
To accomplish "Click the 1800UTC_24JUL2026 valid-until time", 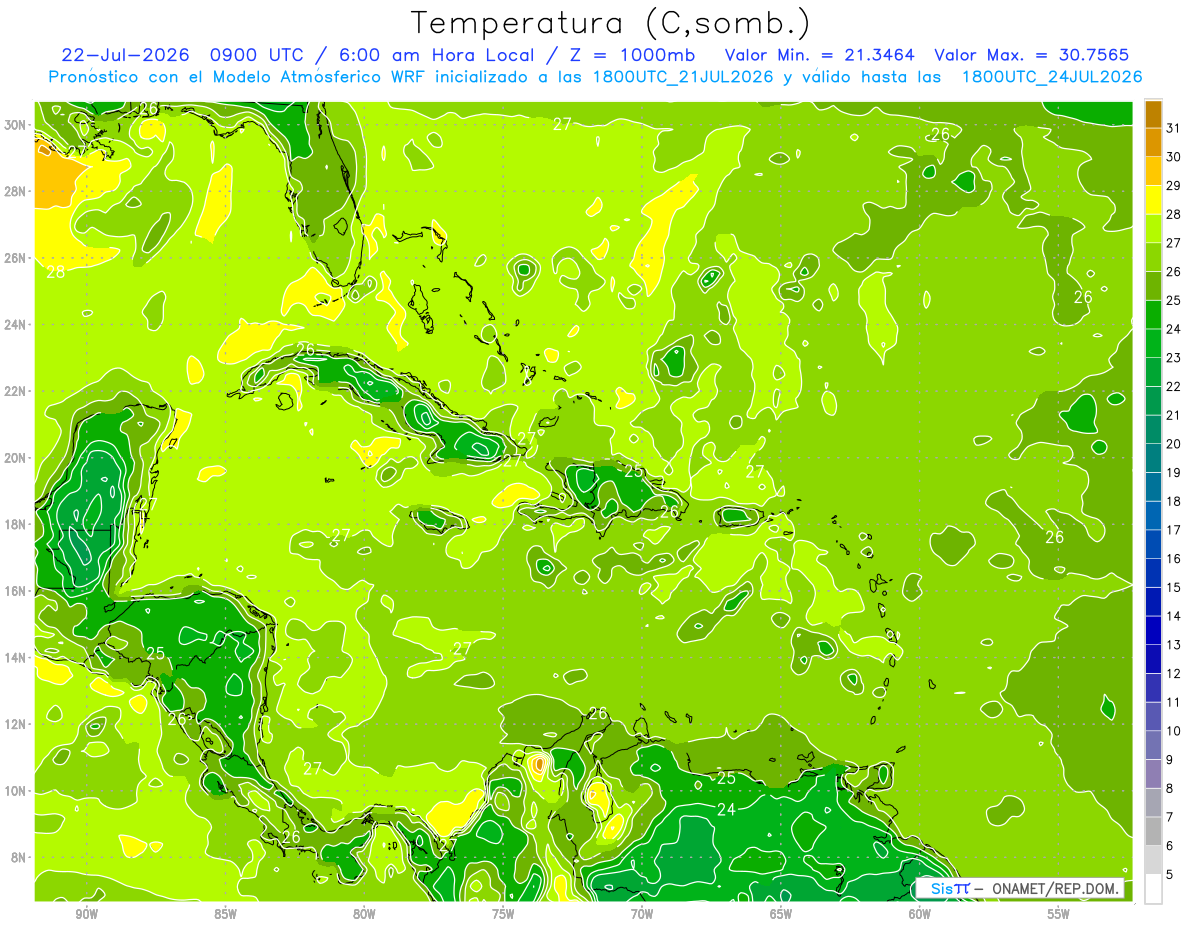I will 1052,77.
